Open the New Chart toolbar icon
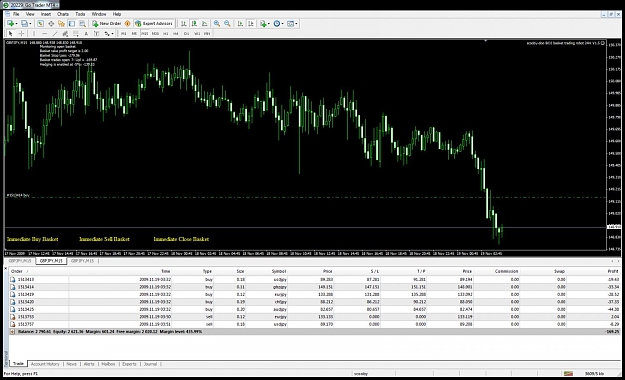The width and height of the screenshot is (625, 380). coord(10,24)
